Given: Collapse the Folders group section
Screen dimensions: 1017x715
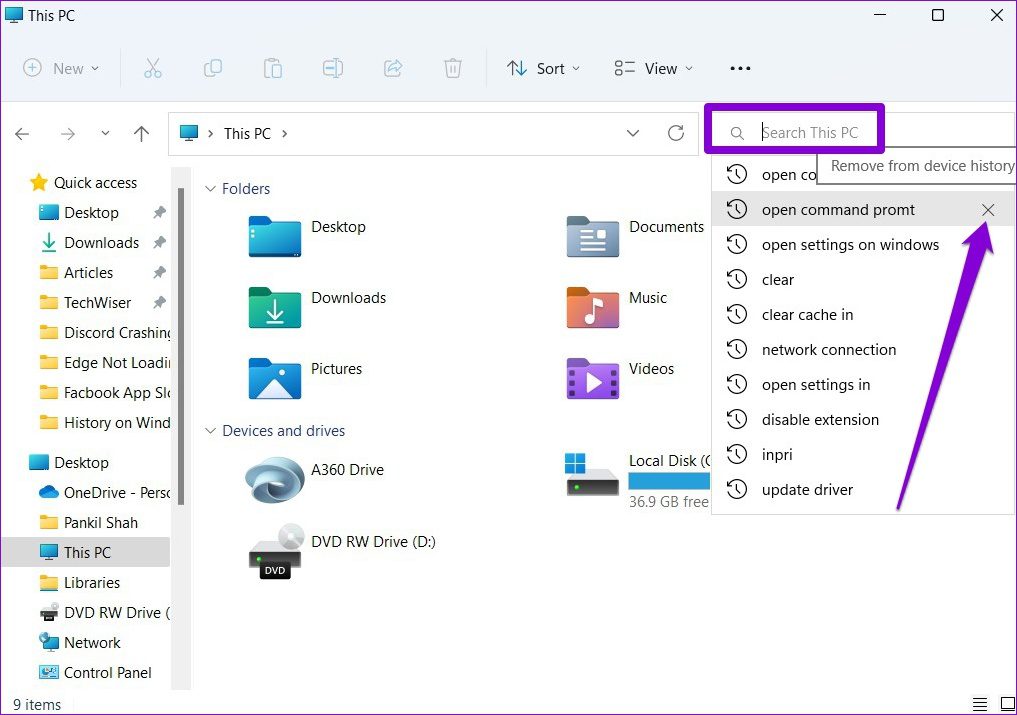Looking at the screenshot, I should [x=210, y=189].
